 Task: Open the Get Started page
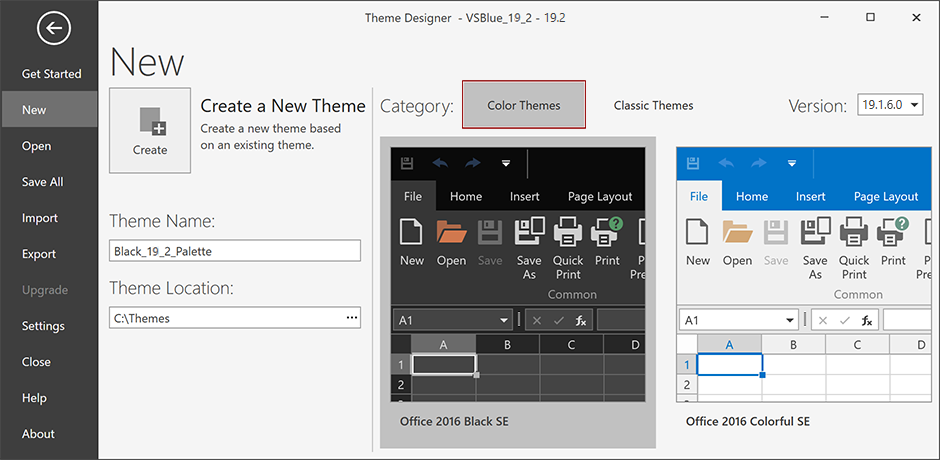pos(52,74)
